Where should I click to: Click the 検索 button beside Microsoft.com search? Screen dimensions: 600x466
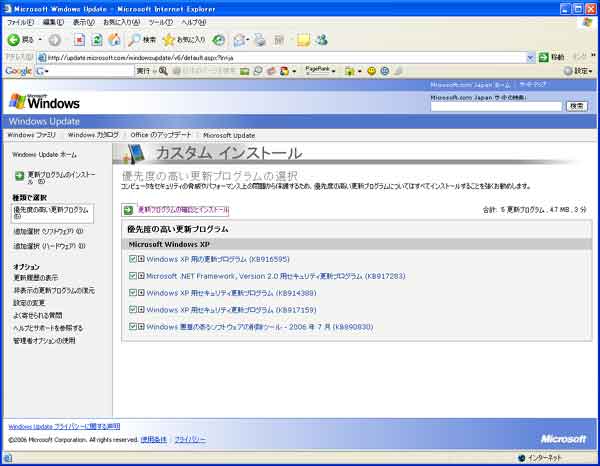pos(577,106)
